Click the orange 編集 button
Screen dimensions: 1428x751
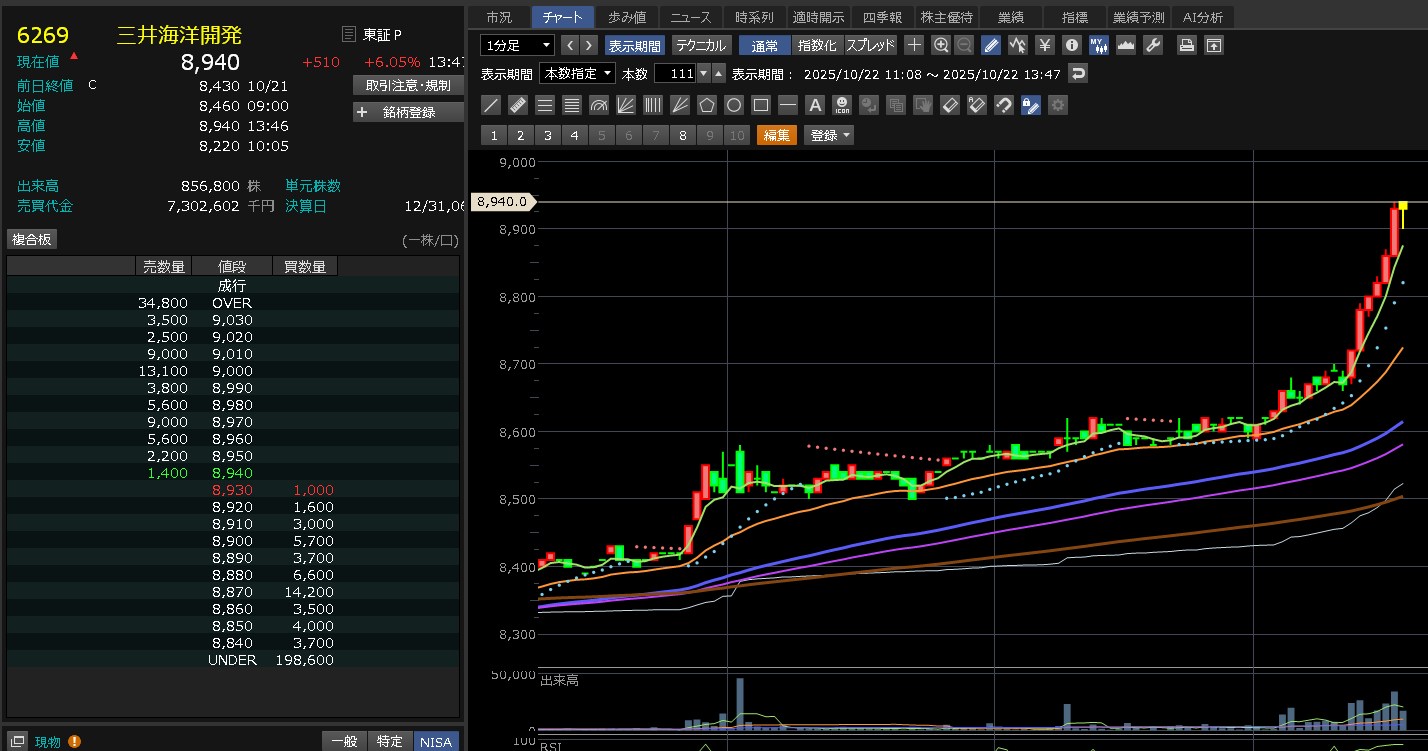(x=777, y=135)
